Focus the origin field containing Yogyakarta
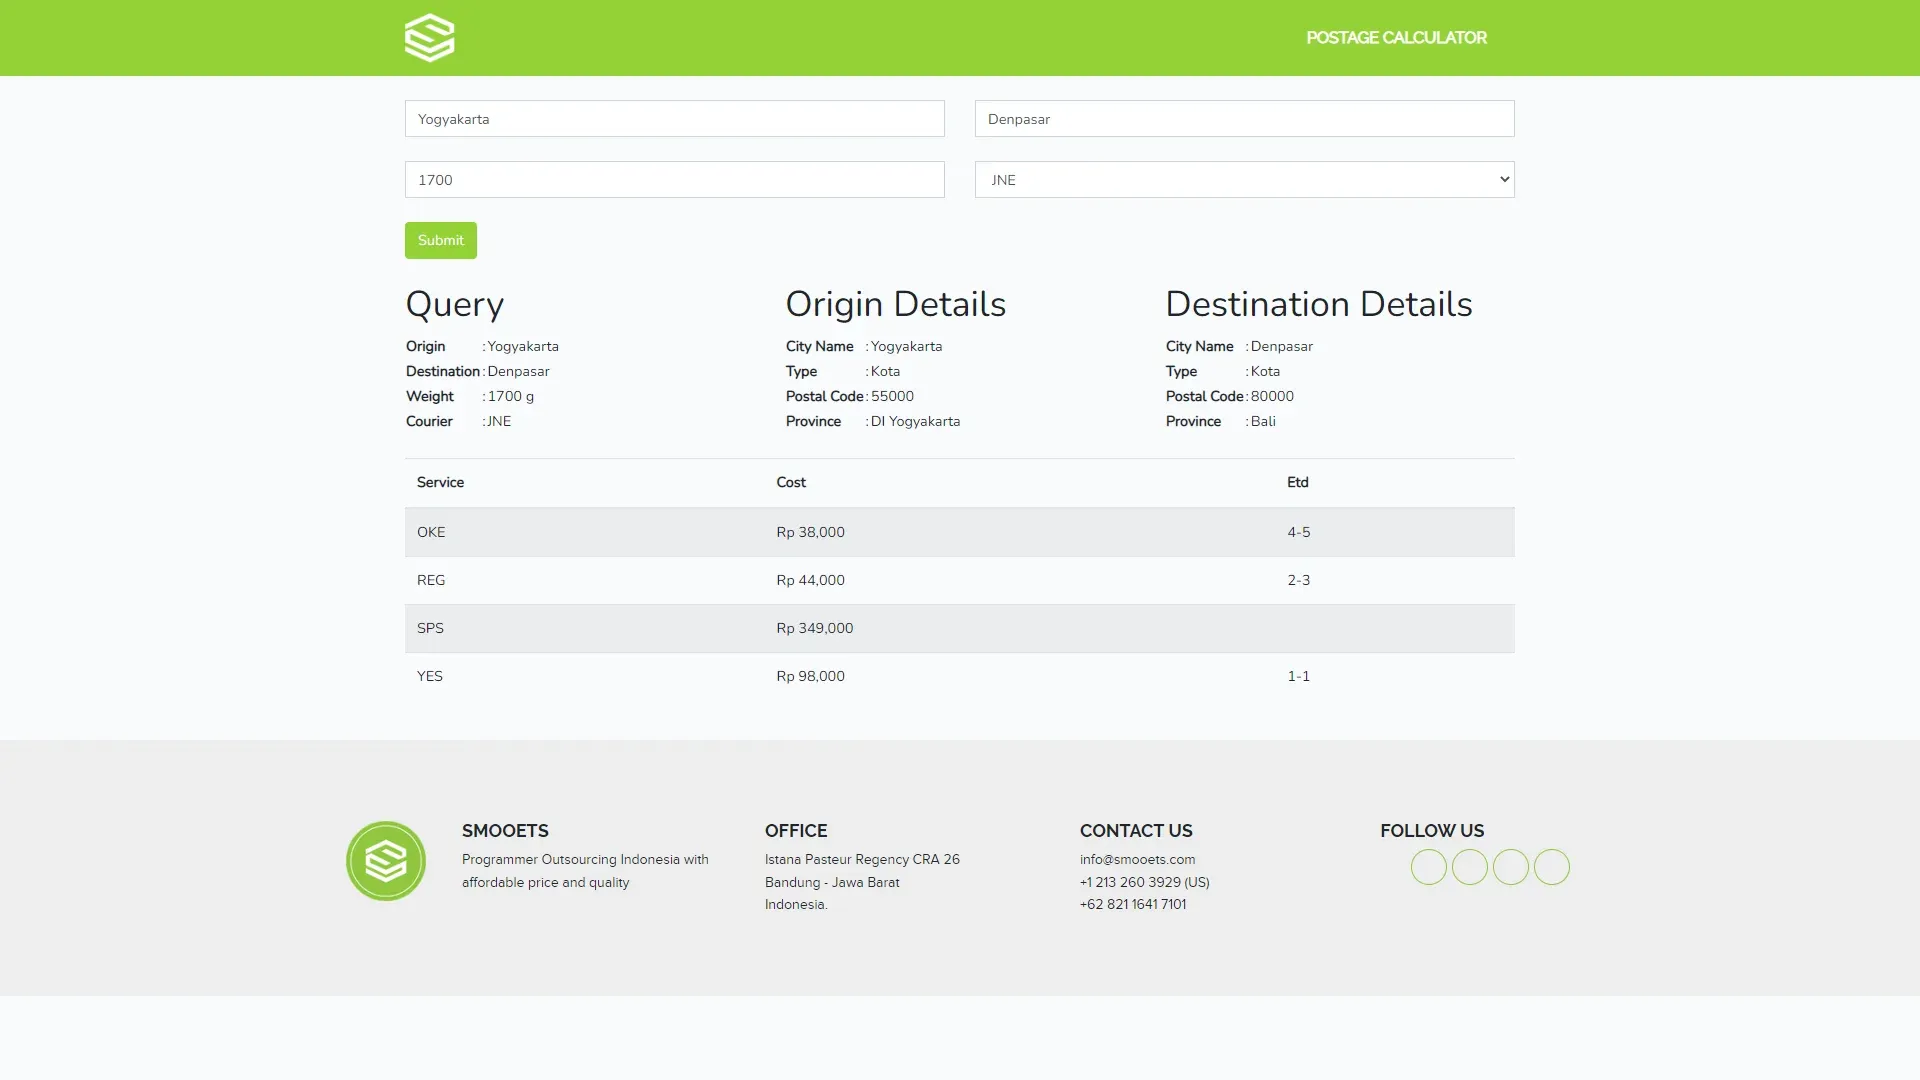The height and width of the screenshot is (1080, 1920). point(674,119)
